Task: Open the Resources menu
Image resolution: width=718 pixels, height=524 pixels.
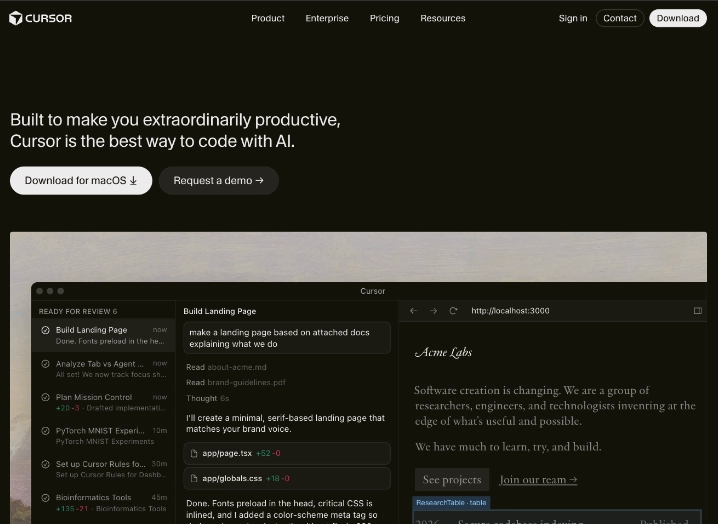Action: (443, 18)
